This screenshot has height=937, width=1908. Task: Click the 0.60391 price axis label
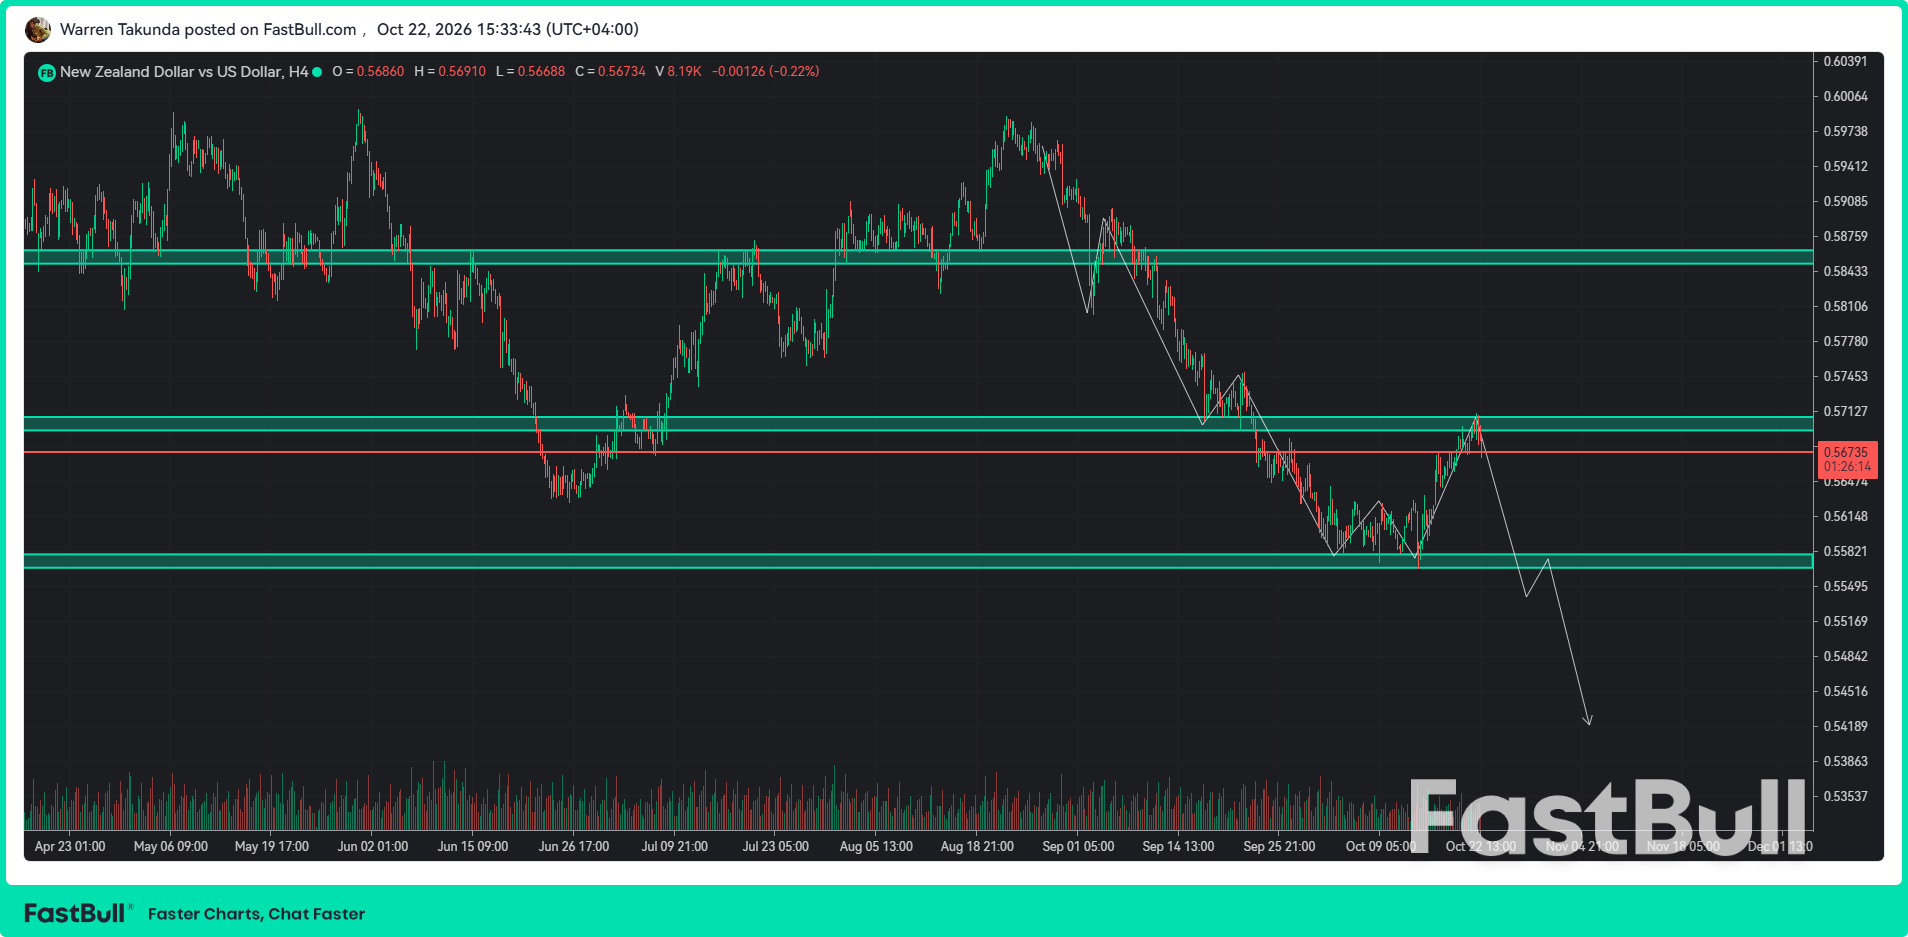tap(1845, 61)
